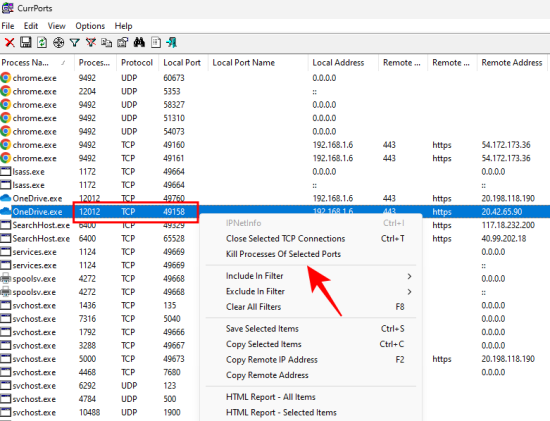Viewport: 550px width, 421px height.
Task: Click the round target toolbar icon
Action: 58,43
